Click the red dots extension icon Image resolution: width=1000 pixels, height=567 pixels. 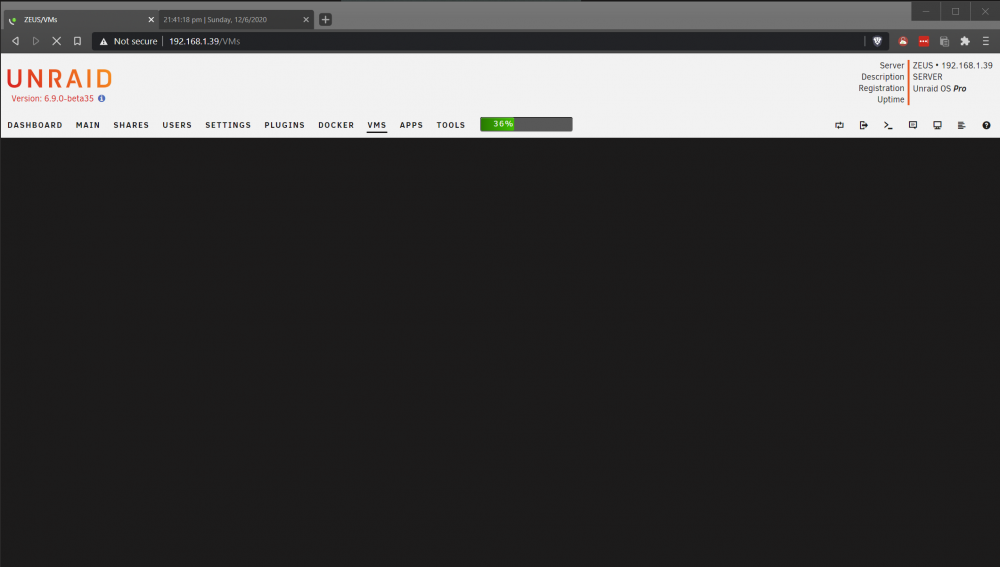tap(923, 41)
